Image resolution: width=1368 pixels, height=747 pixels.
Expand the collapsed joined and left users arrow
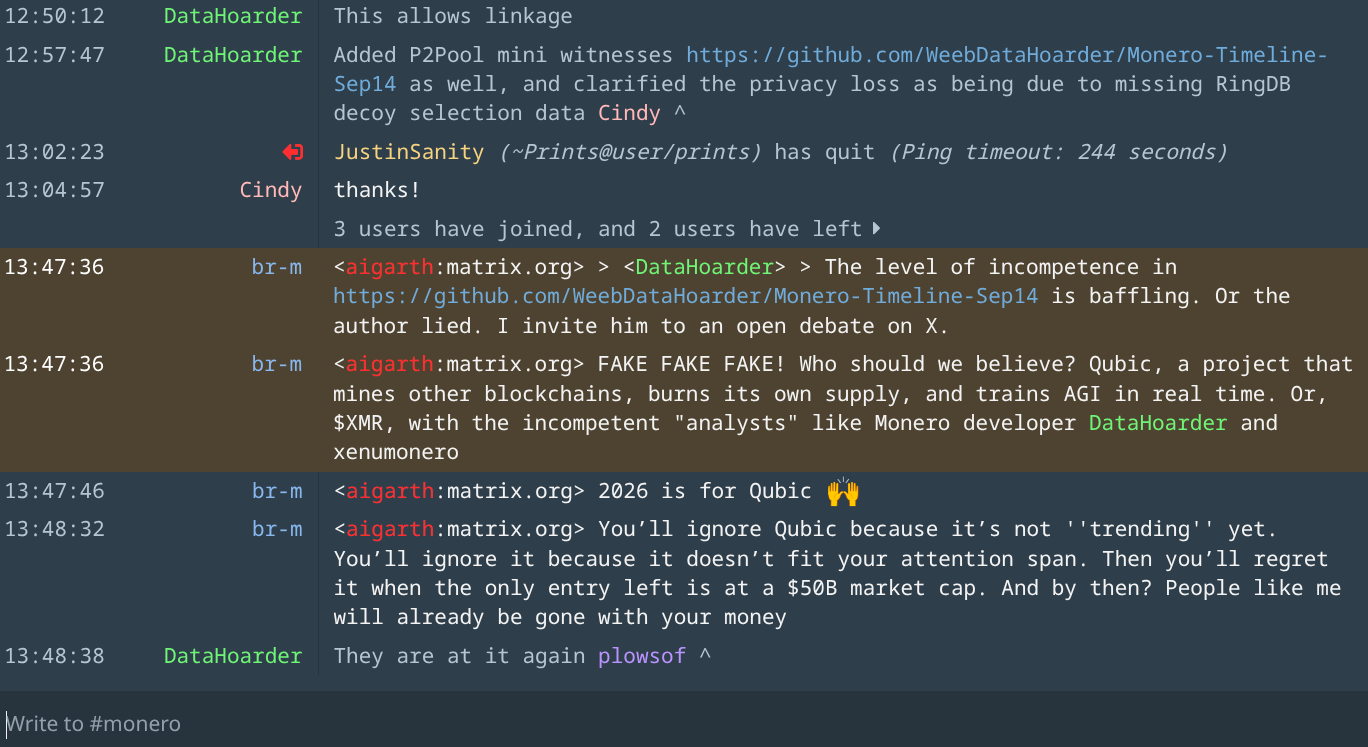[877, 229]
